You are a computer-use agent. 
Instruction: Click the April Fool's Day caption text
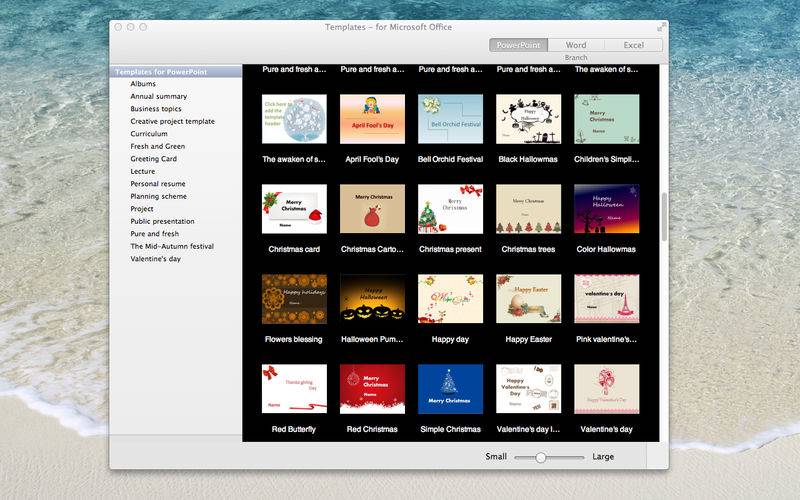tap(372, 159)
